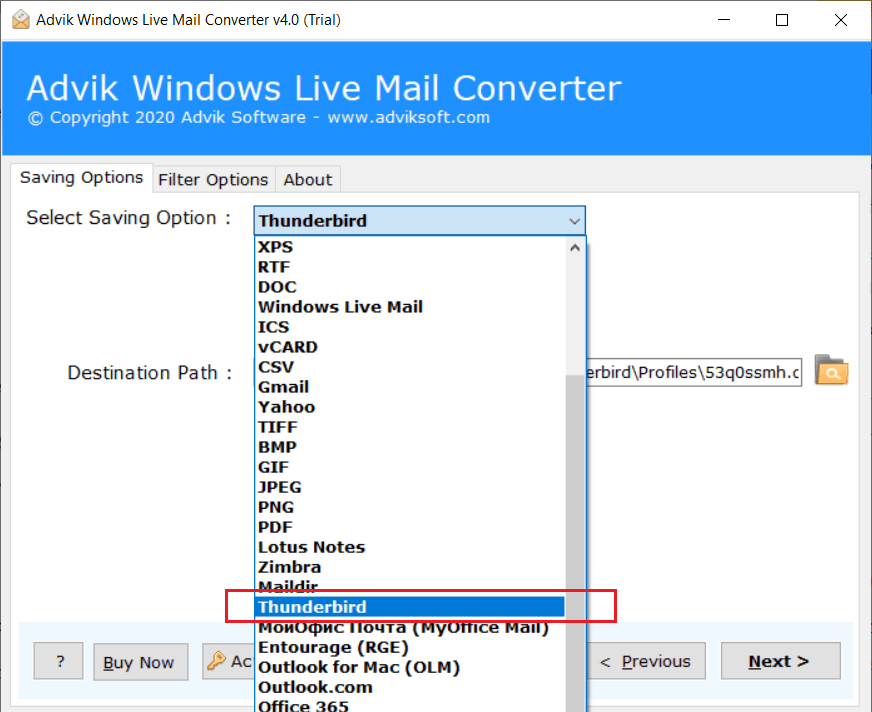Click the Destination Path text field
This screenshot has width=872, height=712.
(x=693, y=372)
